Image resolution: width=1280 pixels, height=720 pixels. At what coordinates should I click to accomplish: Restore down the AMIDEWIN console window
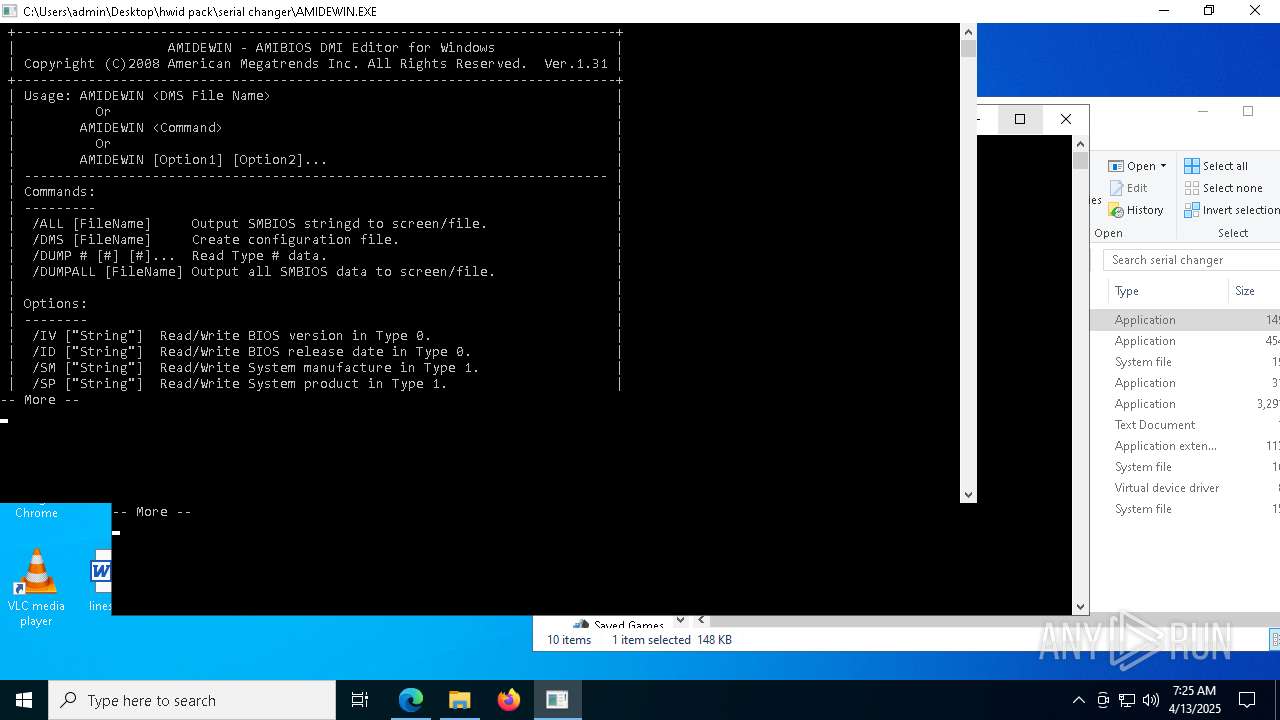coord(1209,11)
